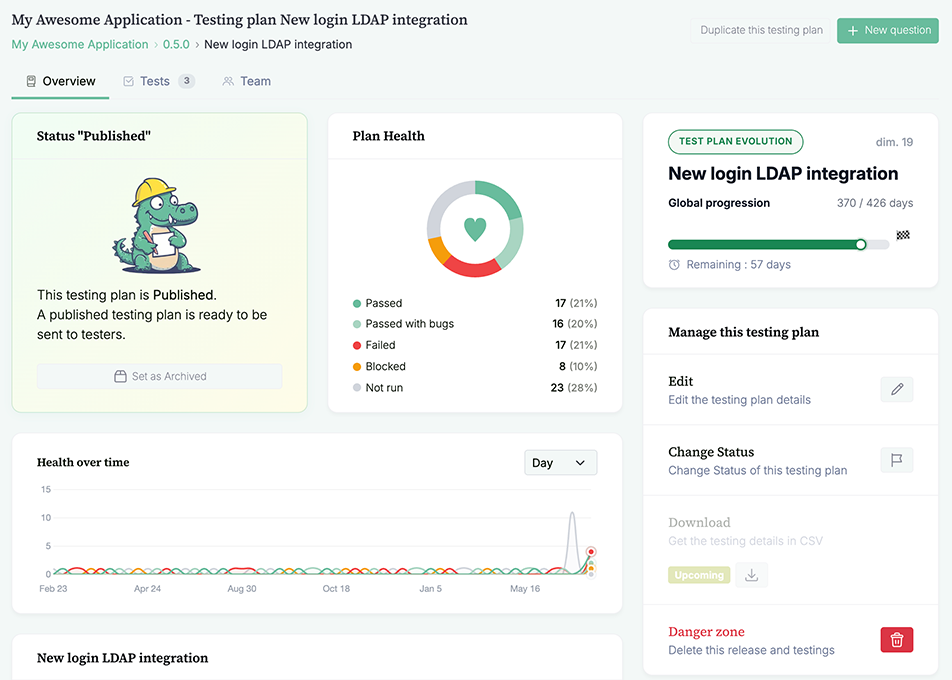952x680 pixels.
Task: Duplicate this testing plan
Action: pyautogui.click(x=761, y=30)
